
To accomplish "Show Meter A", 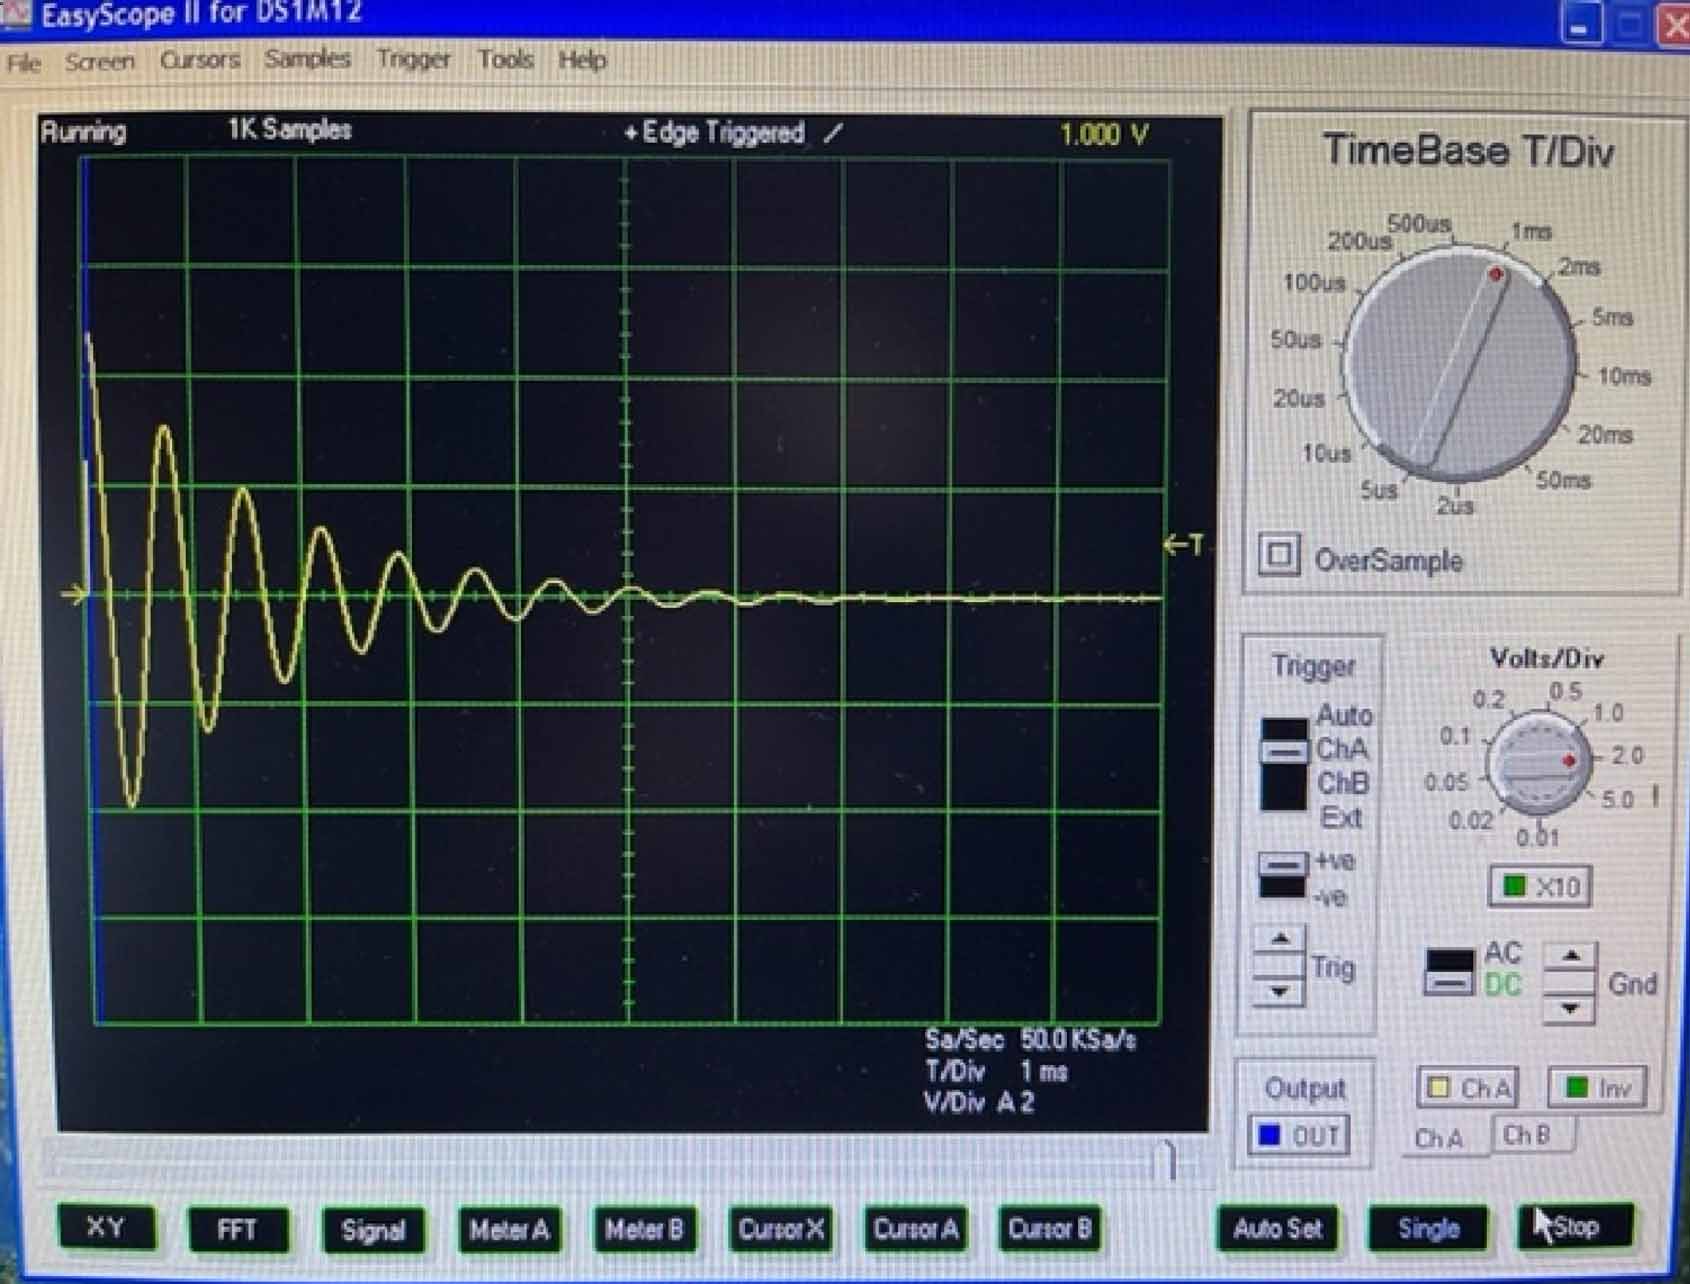I will 509,1230.
